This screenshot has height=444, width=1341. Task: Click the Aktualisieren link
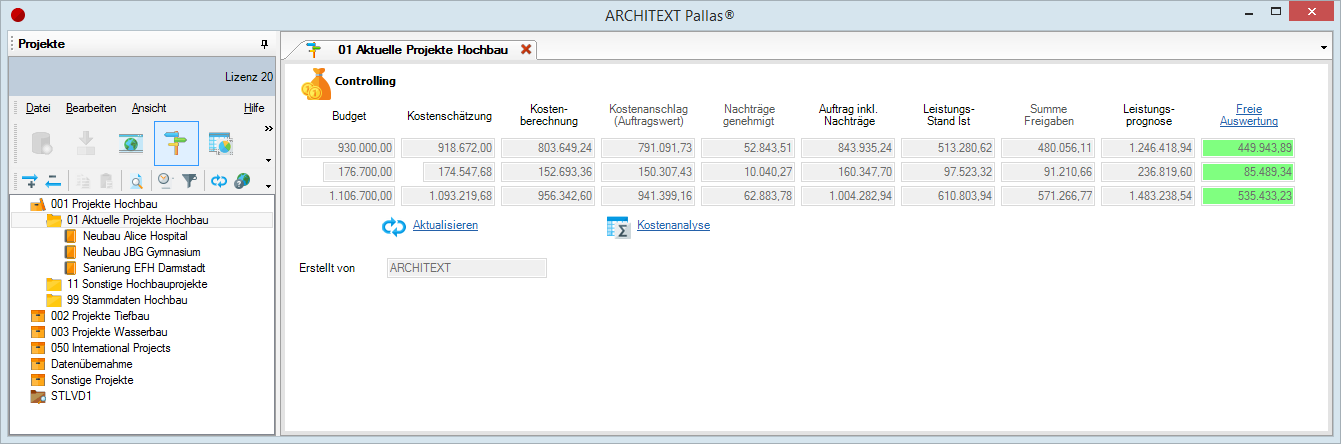445,226
